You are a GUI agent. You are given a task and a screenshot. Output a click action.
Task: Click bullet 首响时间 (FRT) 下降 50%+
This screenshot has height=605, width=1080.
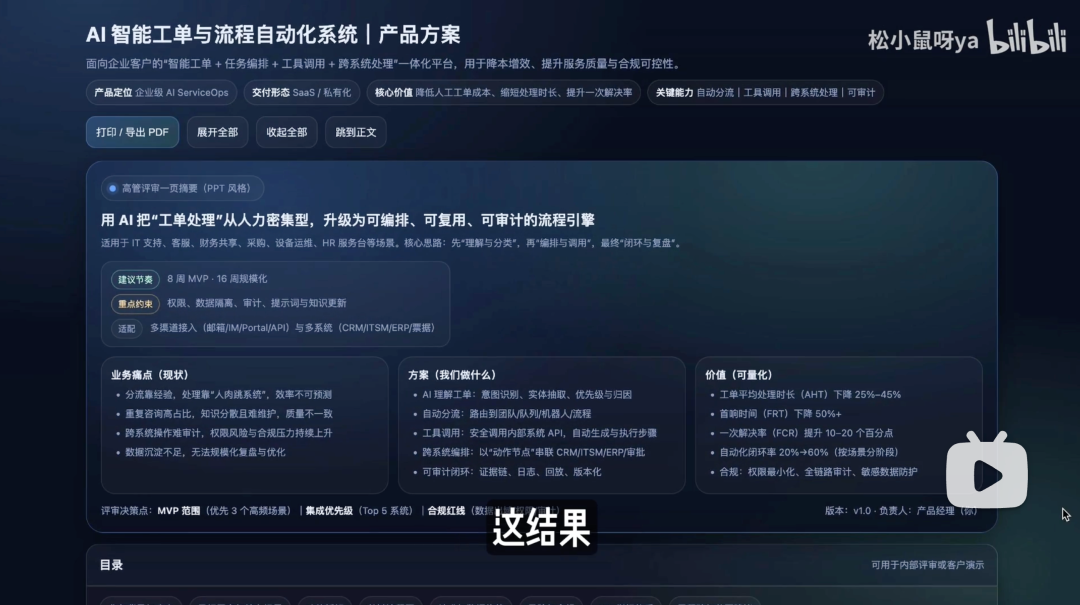(780, 413)
